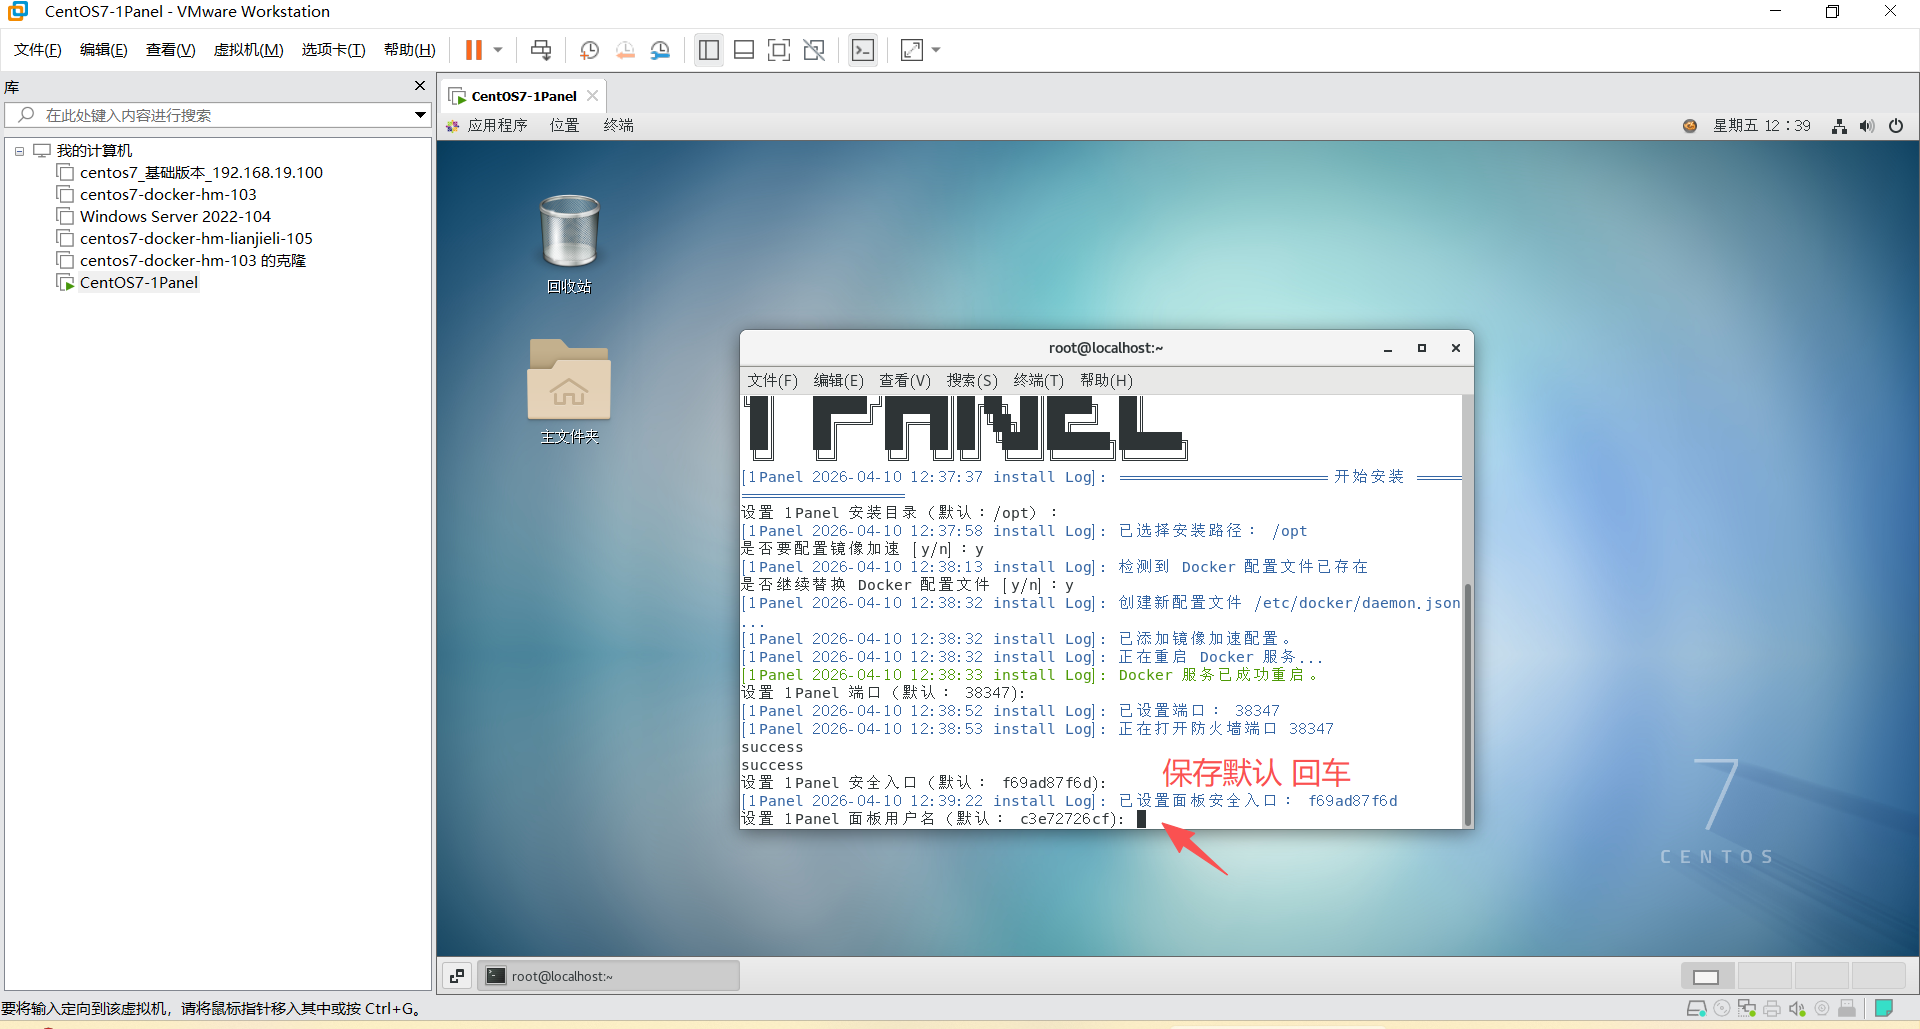This screenshot has height=1029, width=1920.
Task: Click the volume icon in CentOS panel
Action: coord(1867,126)
